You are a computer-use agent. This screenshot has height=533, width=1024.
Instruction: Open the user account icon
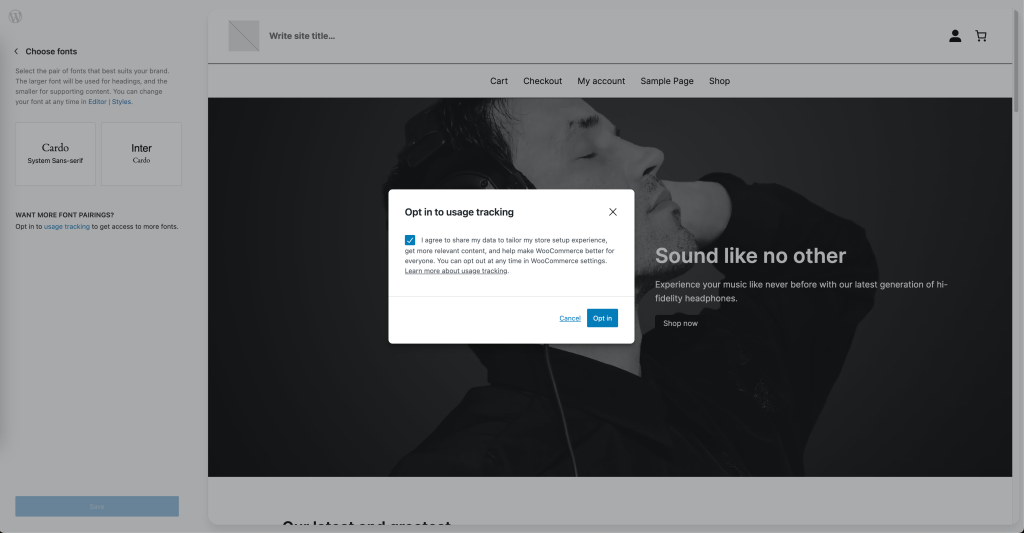[955, 36]
